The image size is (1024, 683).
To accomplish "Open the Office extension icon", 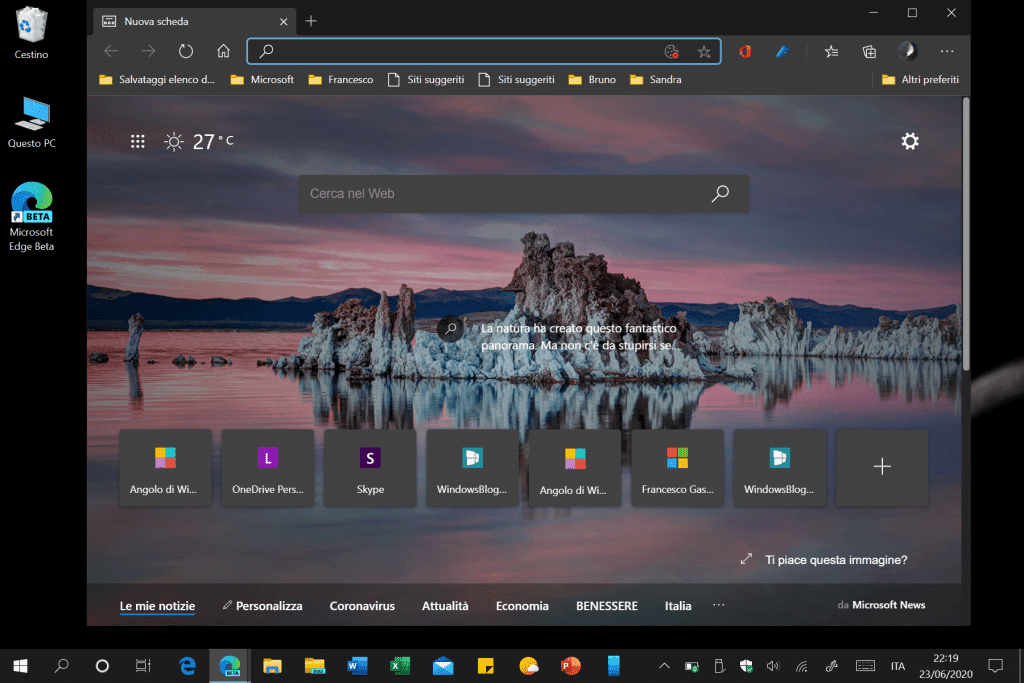I will [x=745, y=51].
